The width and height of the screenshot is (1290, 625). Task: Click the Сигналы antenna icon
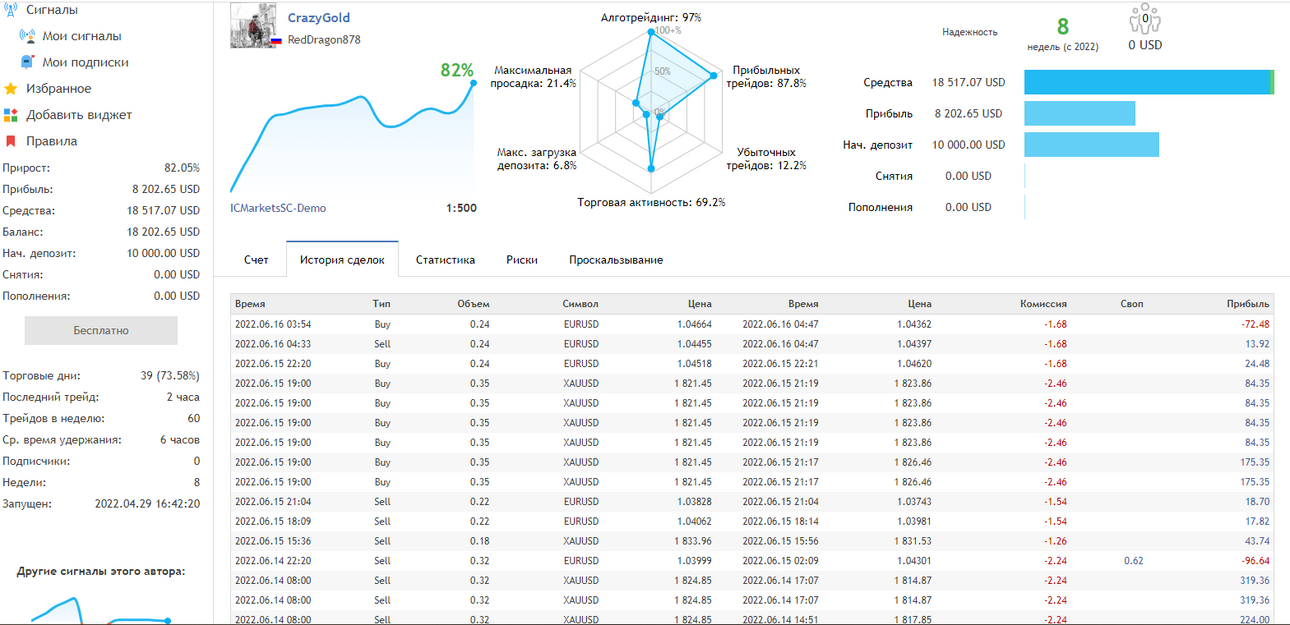(11, 10)
